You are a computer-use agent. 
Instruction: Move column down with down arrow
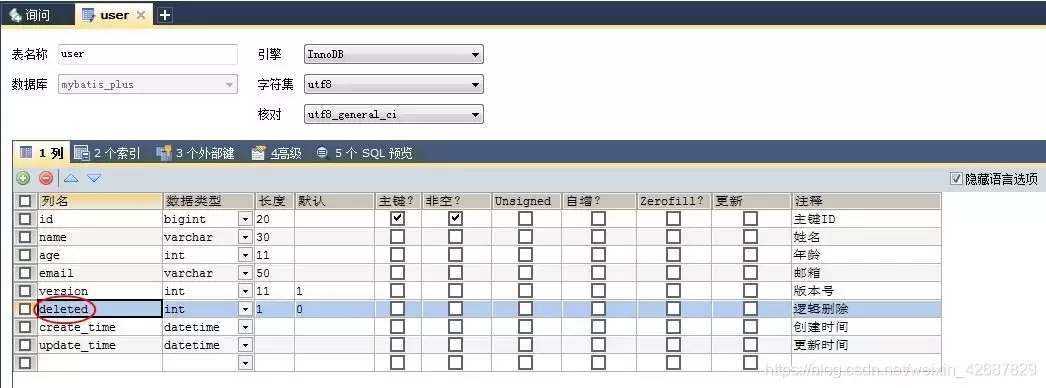93,178
